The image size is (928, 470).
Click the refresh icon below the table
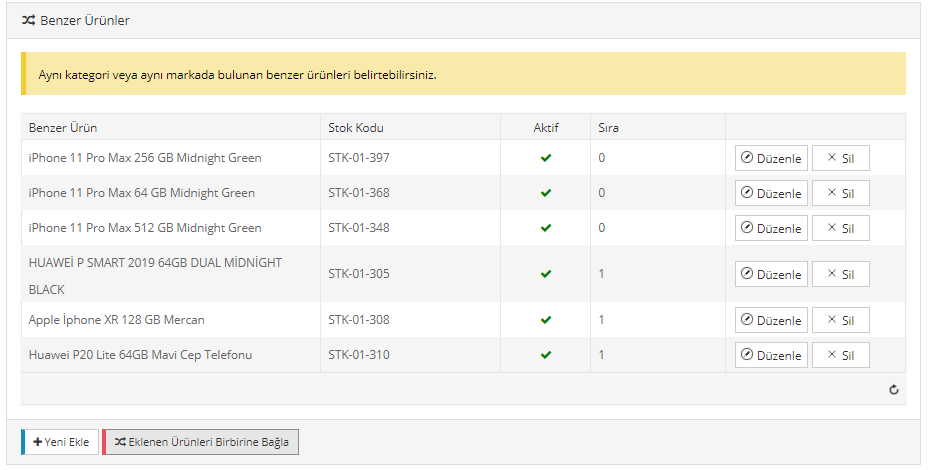[894, 390]
